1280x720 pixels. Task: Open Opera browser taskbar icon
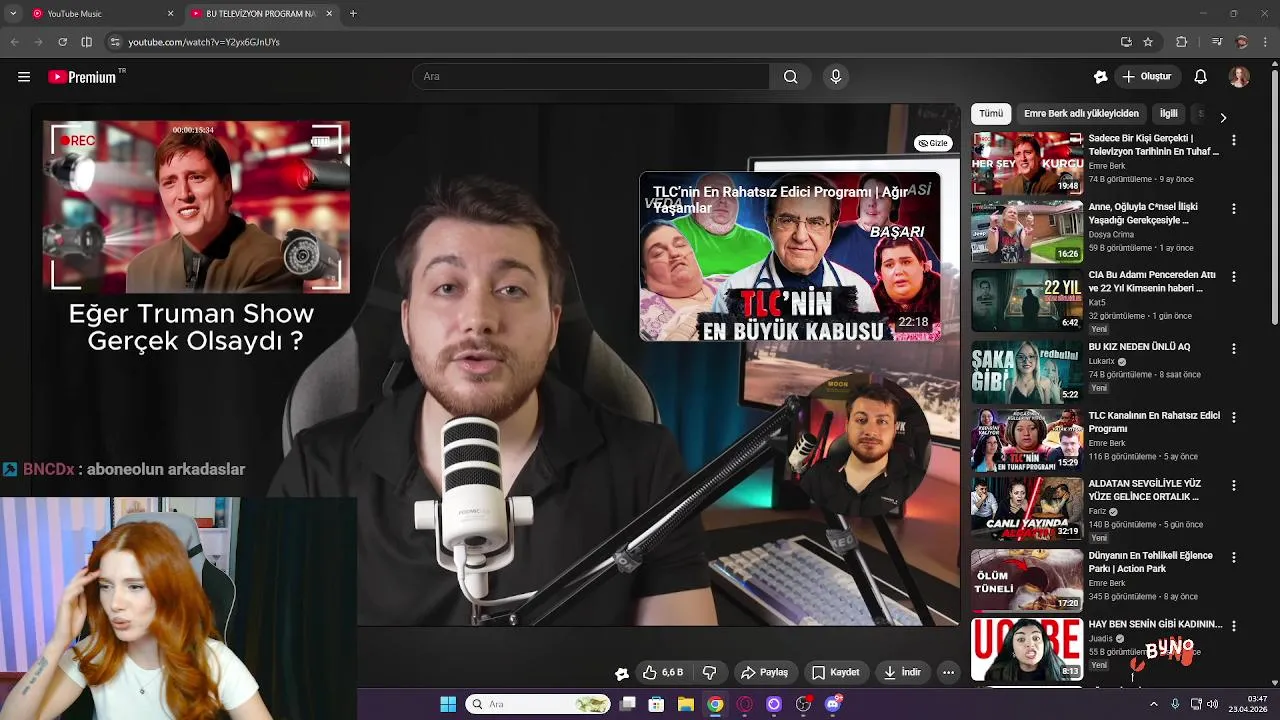click(x=744, y=704)
